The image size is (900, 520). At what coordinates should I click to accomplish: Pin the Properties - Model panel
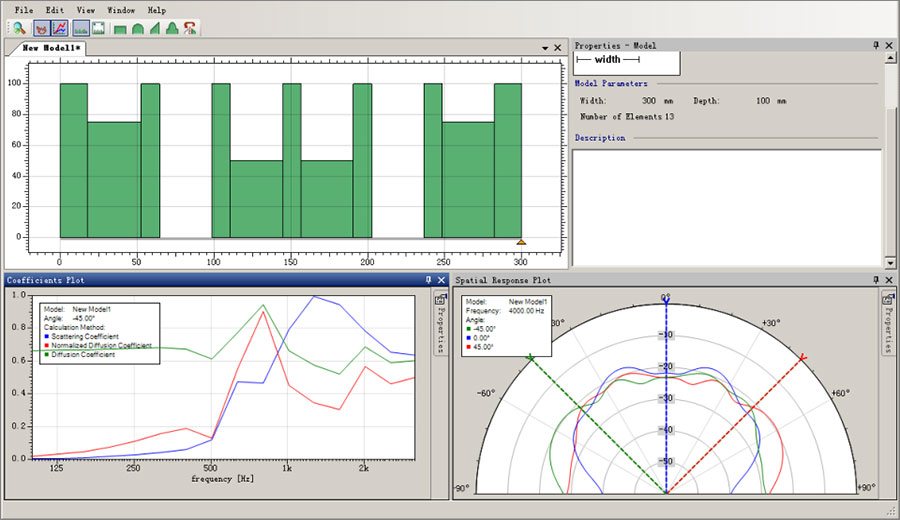pyautogui.click(x=876, y=46)
